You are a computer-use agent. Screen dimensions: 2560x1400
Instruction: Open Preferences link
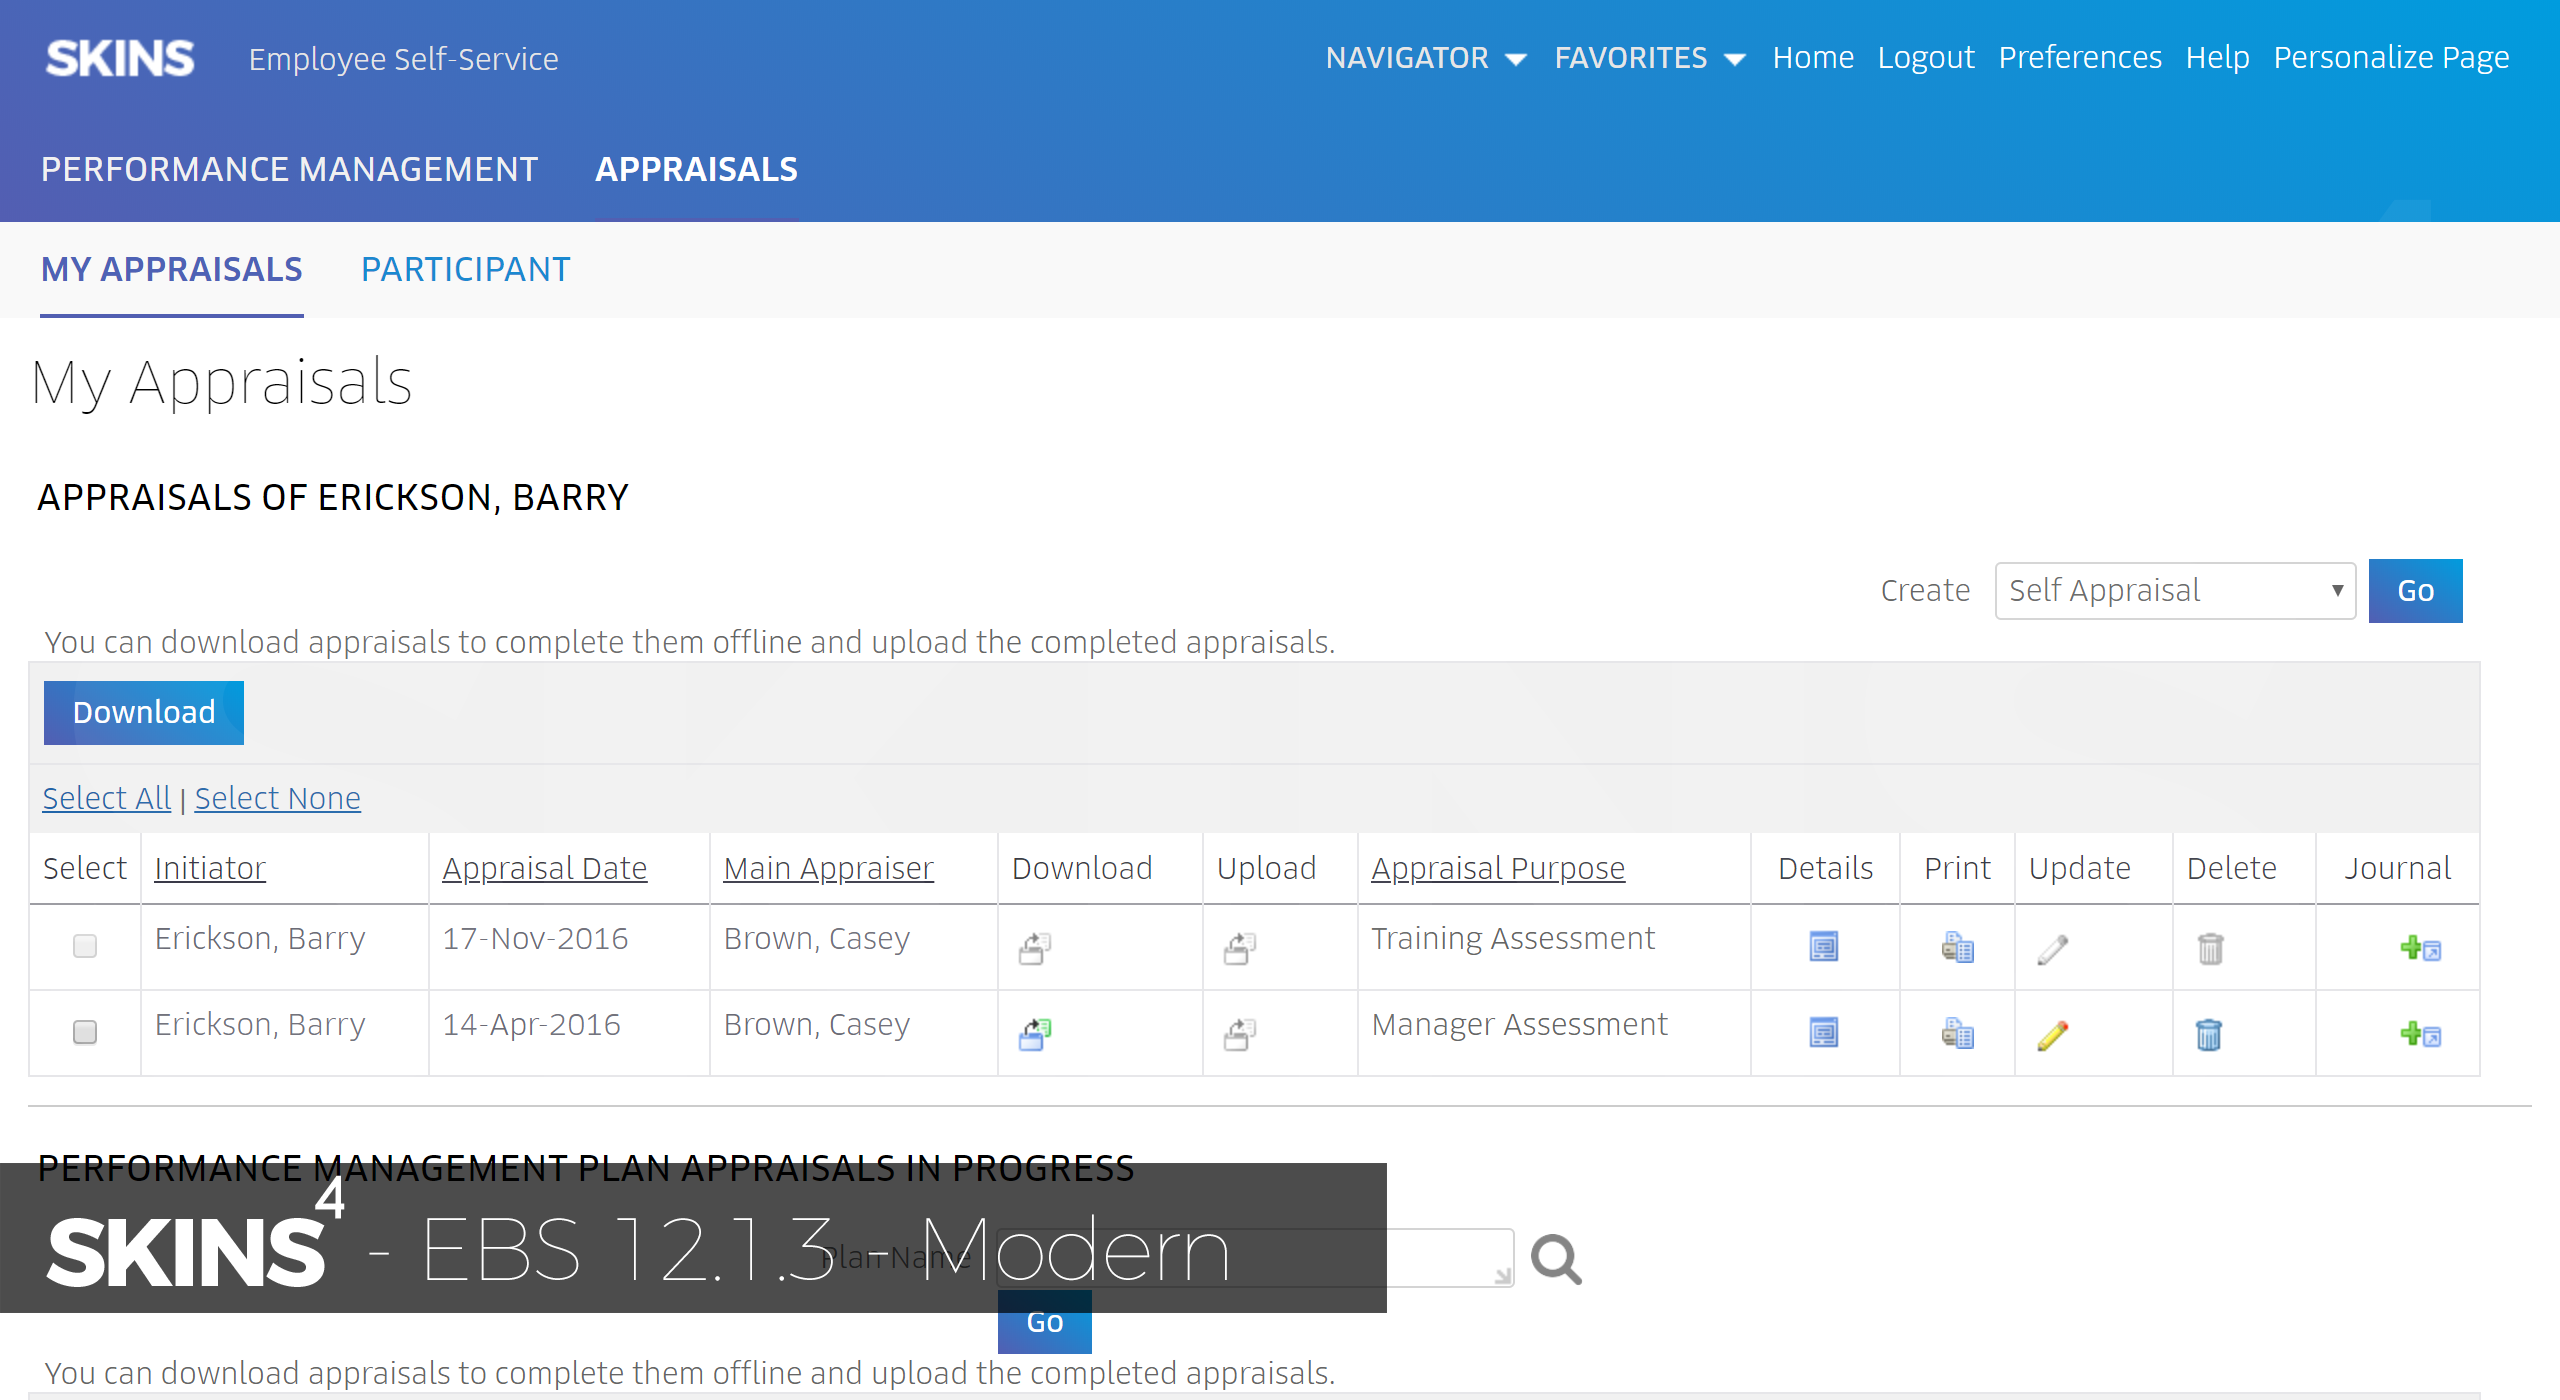[x=2080, y=58]
